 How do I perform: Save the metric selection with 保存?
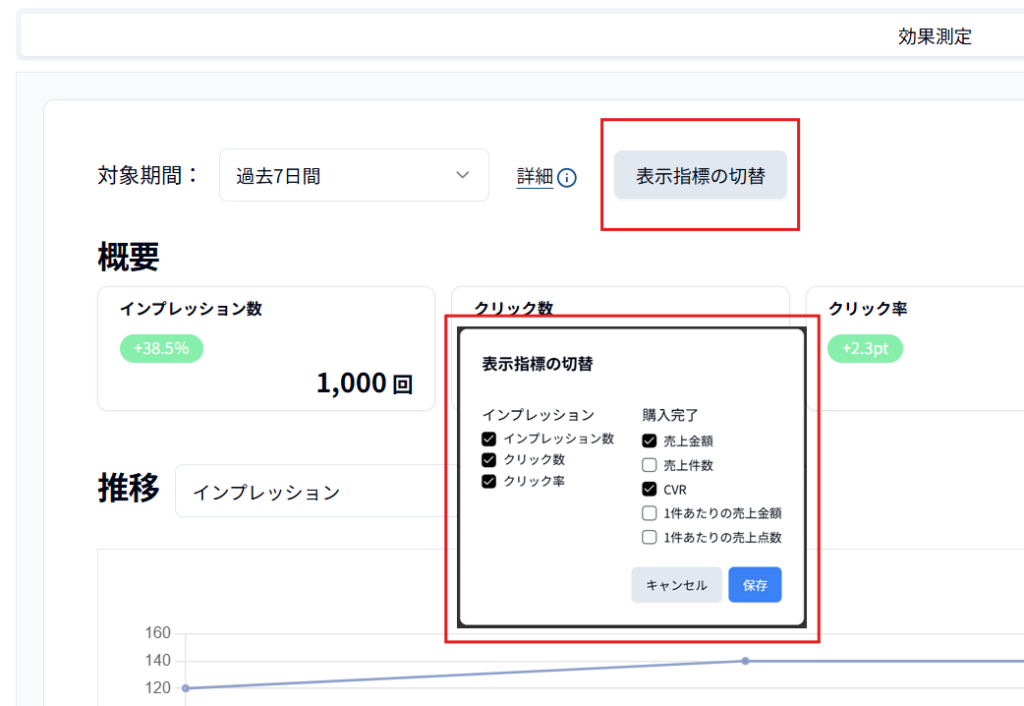click(755, 585)
